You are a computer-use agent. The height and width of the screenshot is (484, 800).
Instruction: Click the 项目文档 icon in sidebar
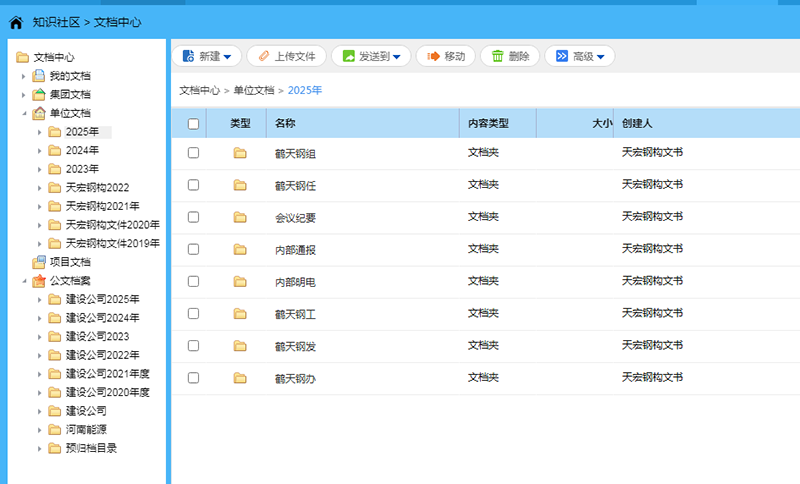[38, 262]
